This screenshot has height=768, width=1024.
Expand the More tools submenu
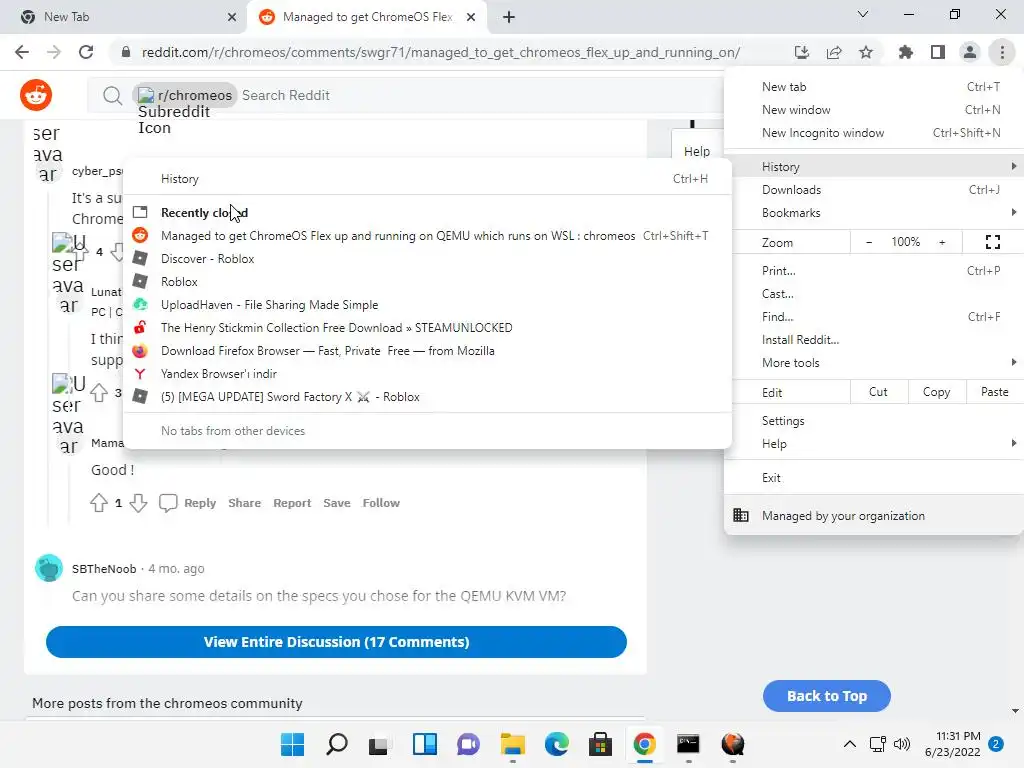[x=873, y=363]
